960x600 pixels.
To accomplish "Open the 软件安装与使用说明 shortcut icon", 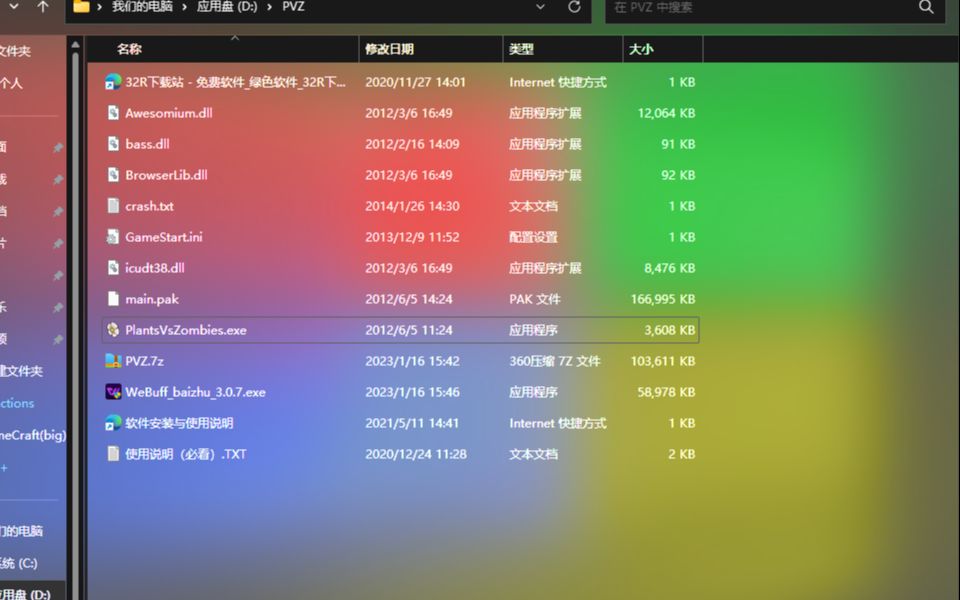I will click(x=112, y=423).
